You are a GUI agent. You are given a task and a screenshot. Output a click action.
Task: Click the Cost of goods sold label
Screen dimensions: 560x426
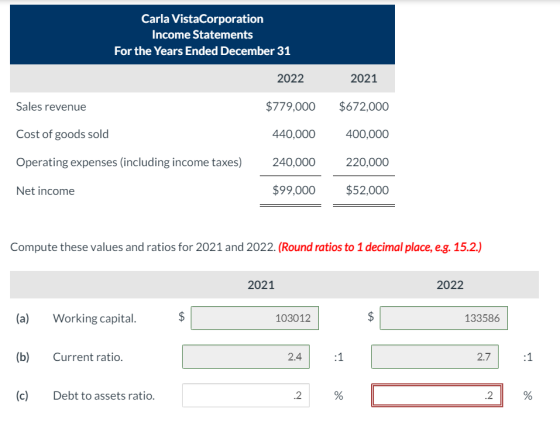coord(62,134)
